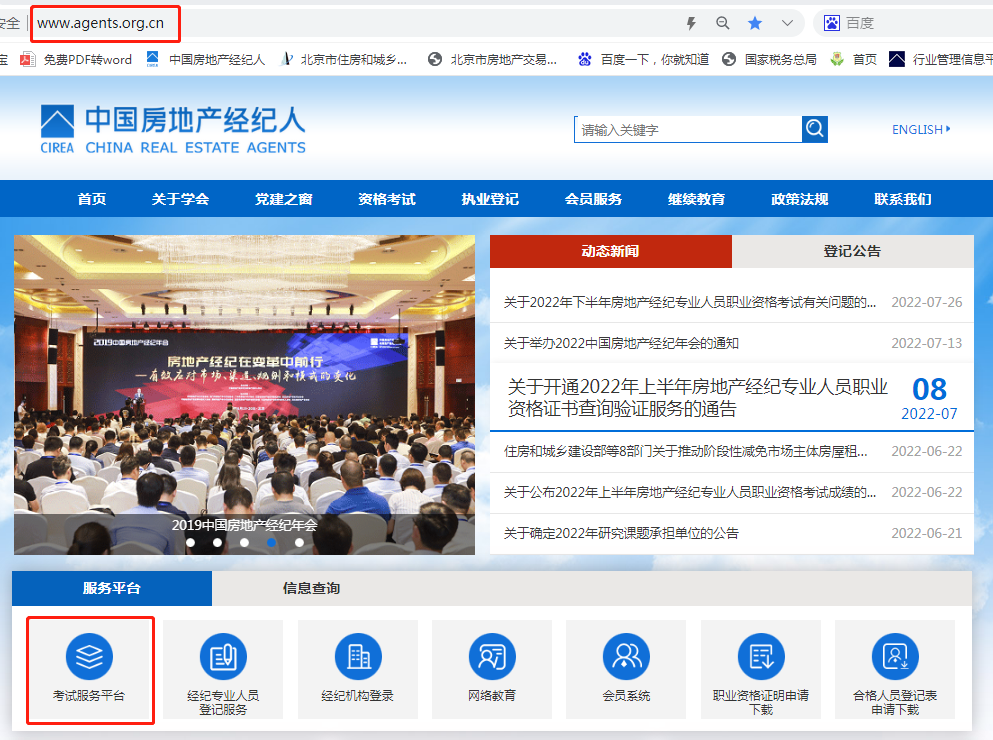Image resolution: width=993 pixels, height=740 pixels.
Task: Open the 2022中国房地产经纪年会 notice link
Action: click(621, 343)
